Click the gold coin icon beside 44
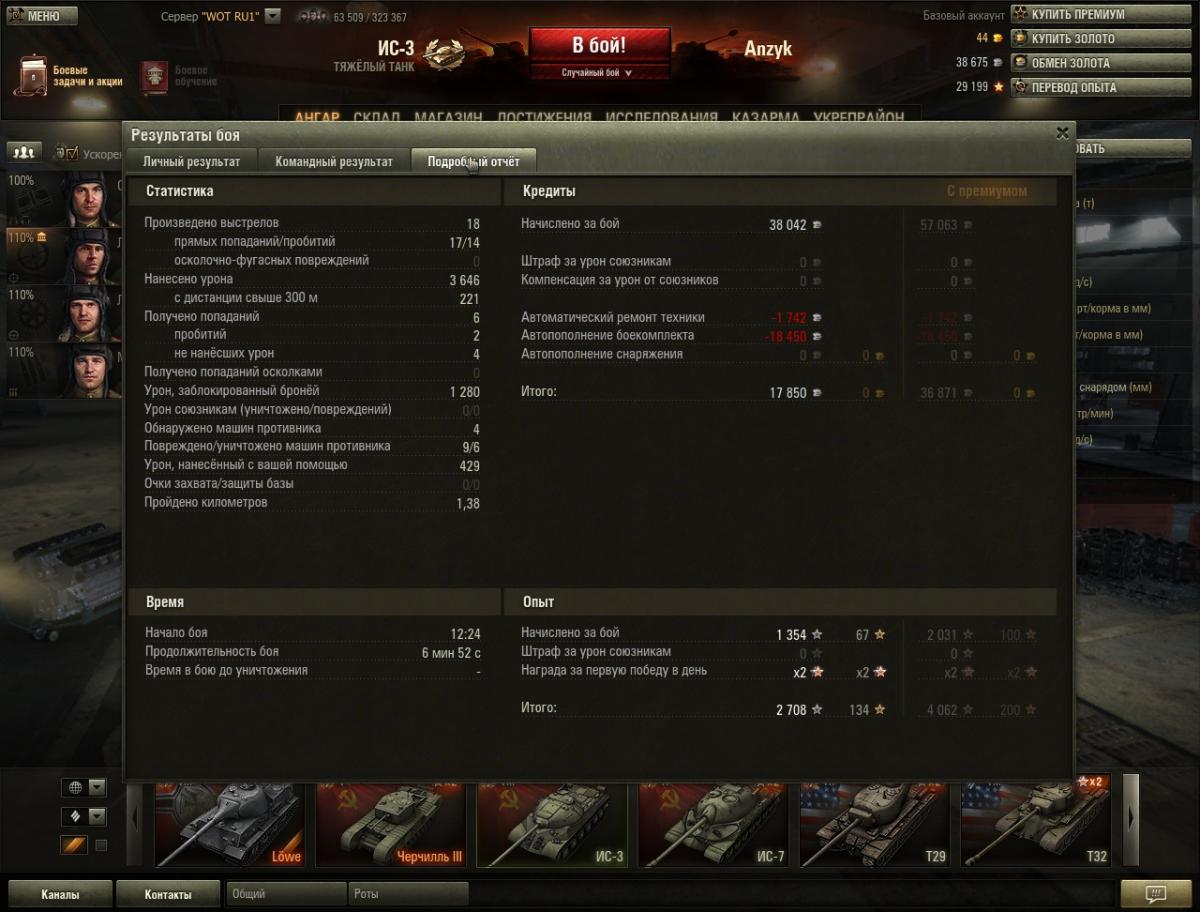 point(997,38)
